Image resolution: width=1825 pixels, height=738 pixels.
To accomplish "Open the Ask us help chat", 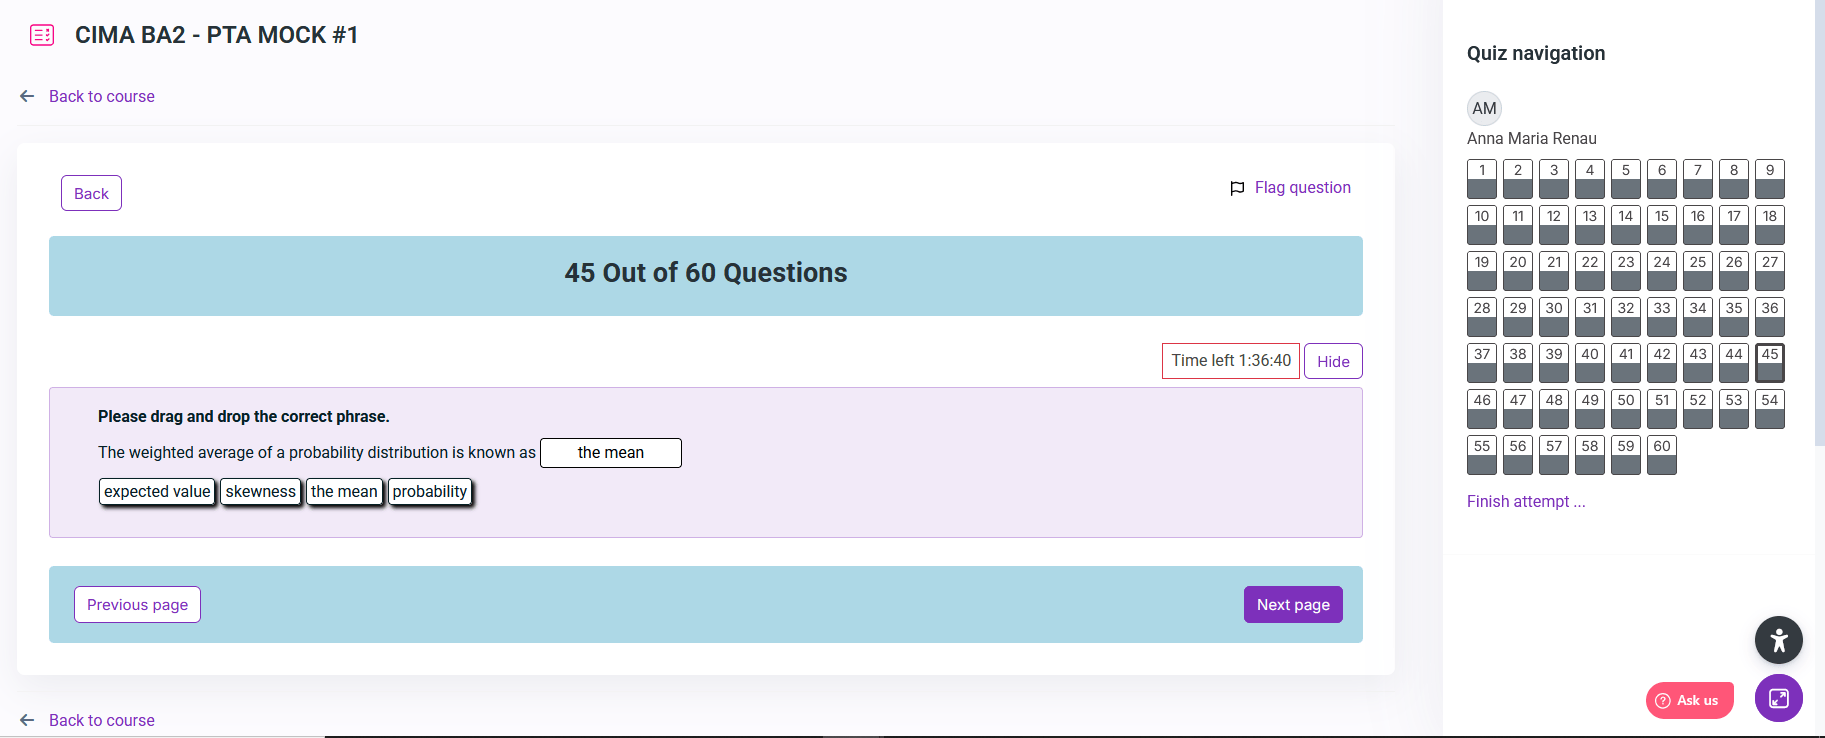I will click(x=1689, y=700).
